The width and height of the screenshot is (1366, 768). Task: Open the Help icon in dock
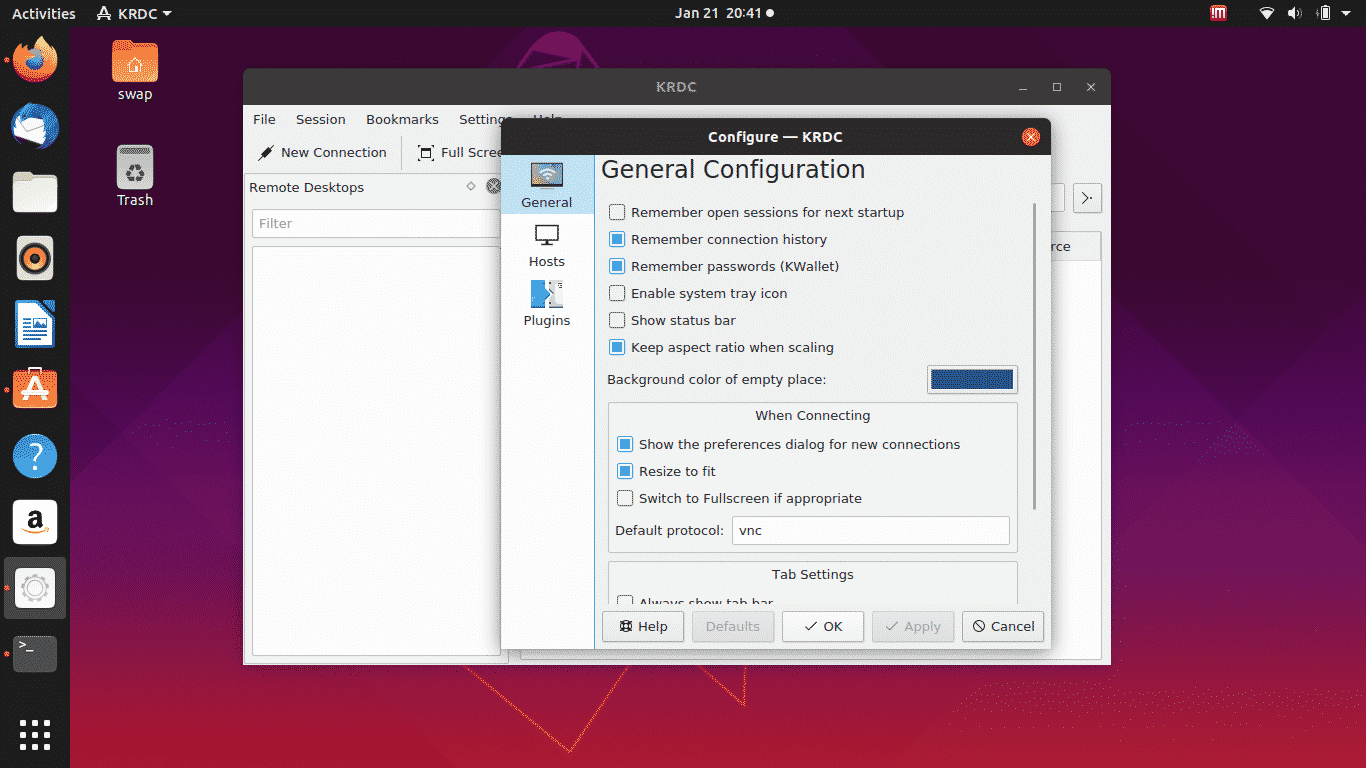[35, 456]
